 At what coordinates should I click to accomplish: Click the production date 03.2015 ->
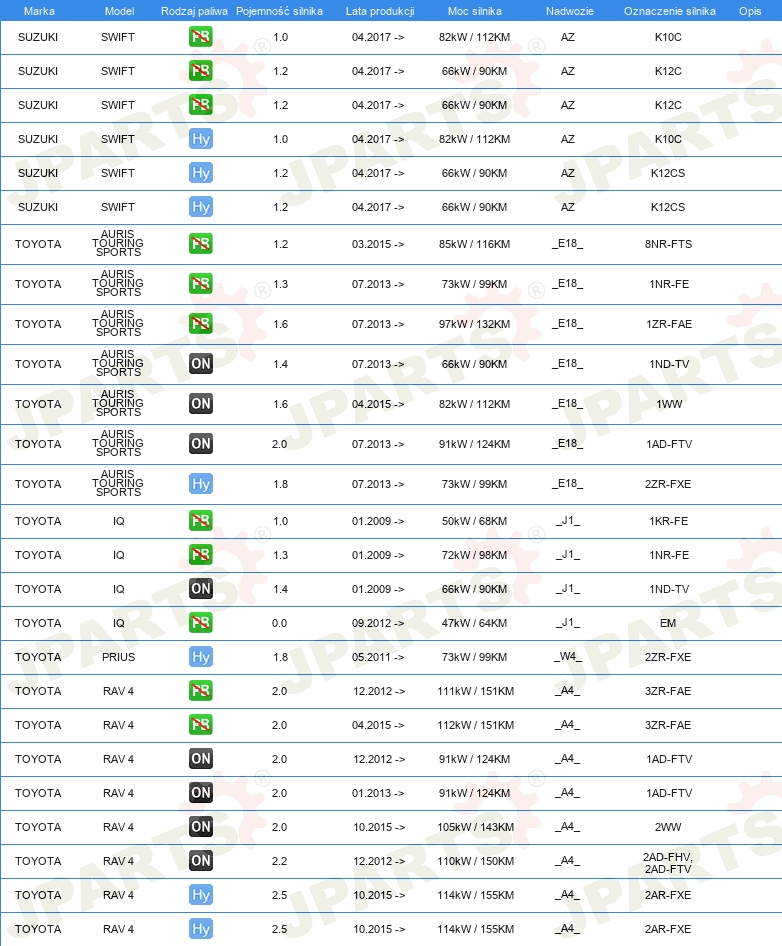[x=378, y=244]
